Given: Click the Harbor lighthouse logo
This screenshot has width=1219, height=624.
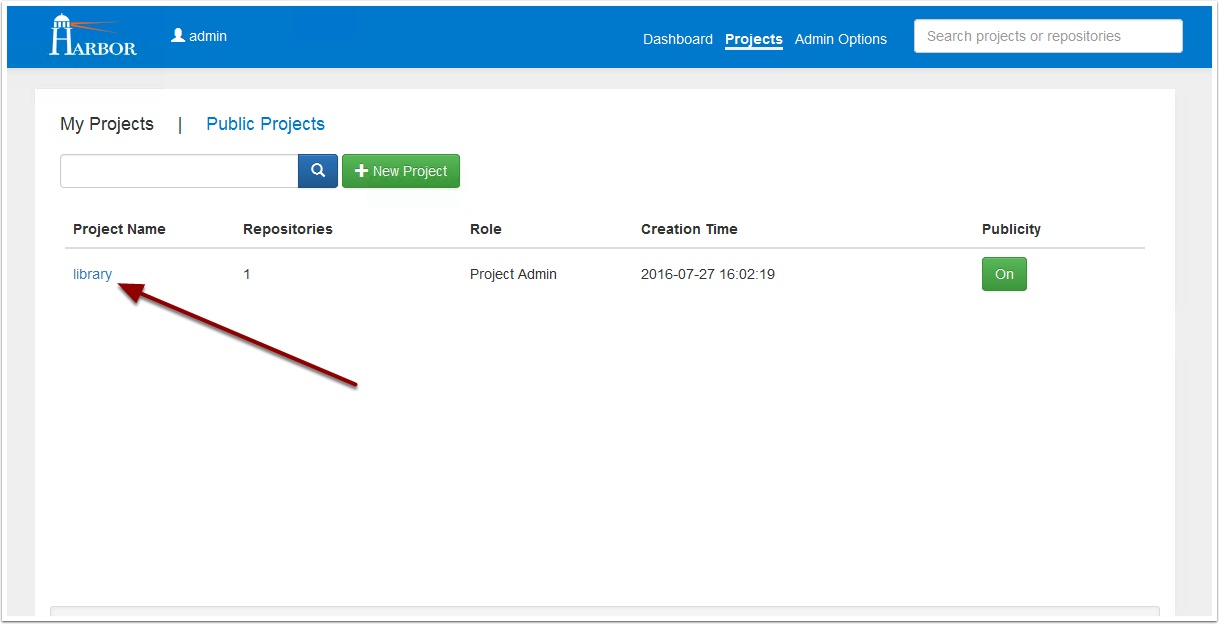Looking at the screenshot, I should [93, 35].
